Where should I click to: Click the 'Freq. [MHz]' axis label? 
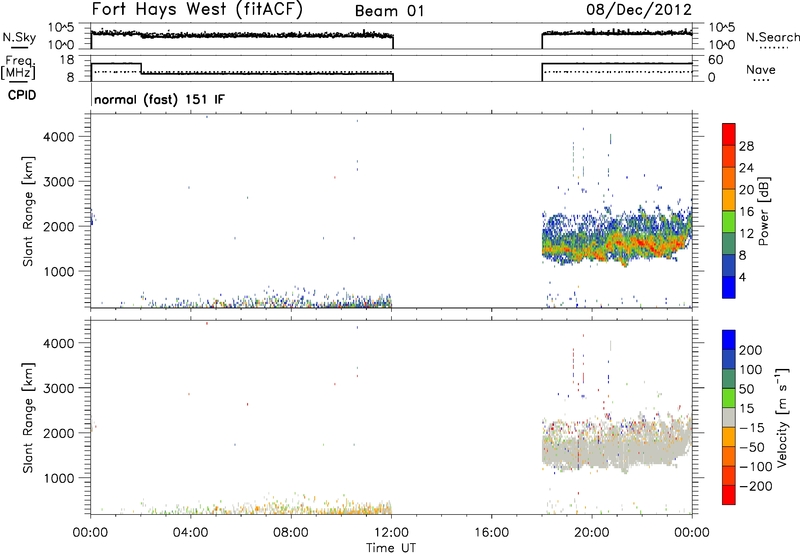(x=19, y=68)
